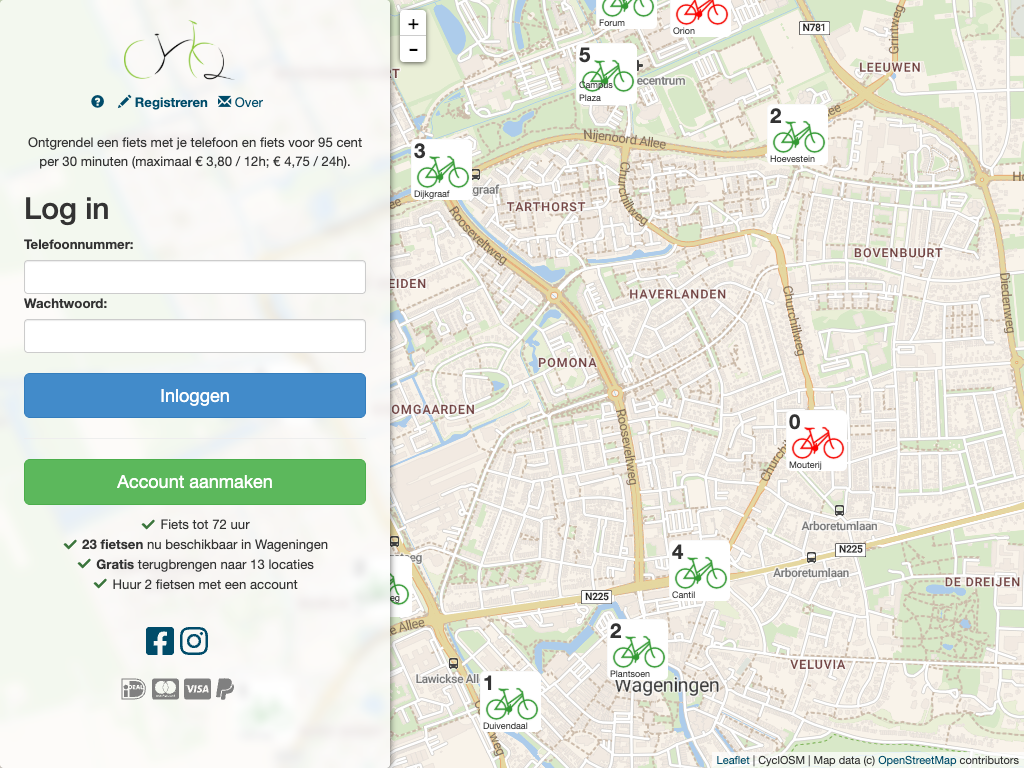Click the N781 road label

point(814,27)
